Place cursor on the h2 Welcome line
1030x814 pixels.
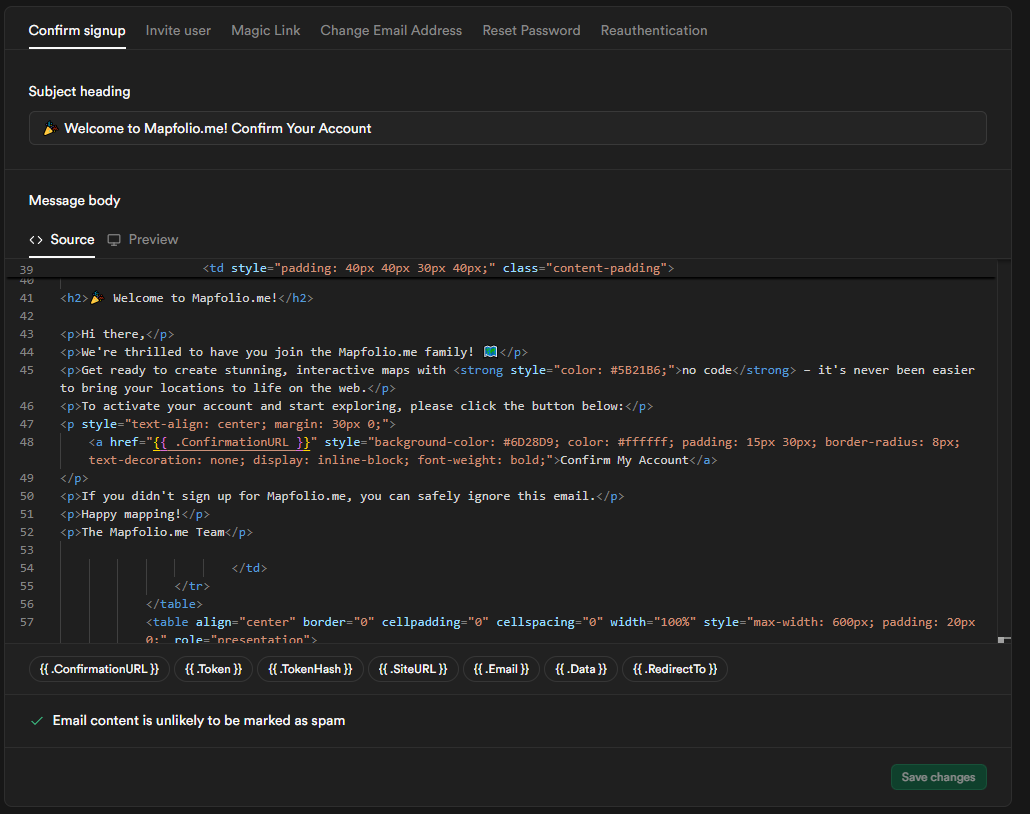point(187,298)
